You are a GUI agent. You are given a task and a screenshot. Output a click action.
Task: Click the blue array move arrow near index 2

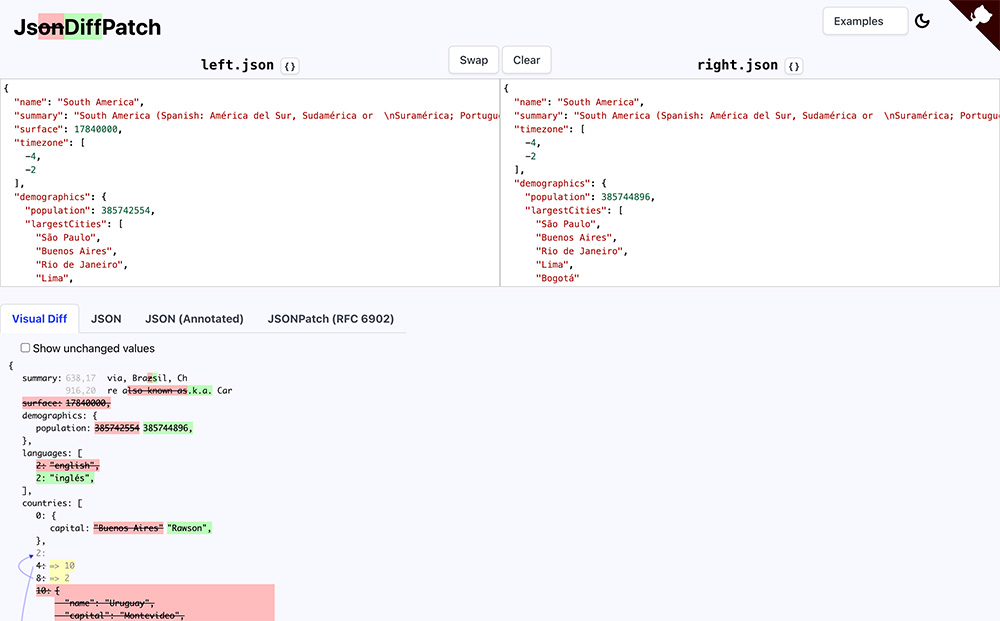(x=29, y=556)
